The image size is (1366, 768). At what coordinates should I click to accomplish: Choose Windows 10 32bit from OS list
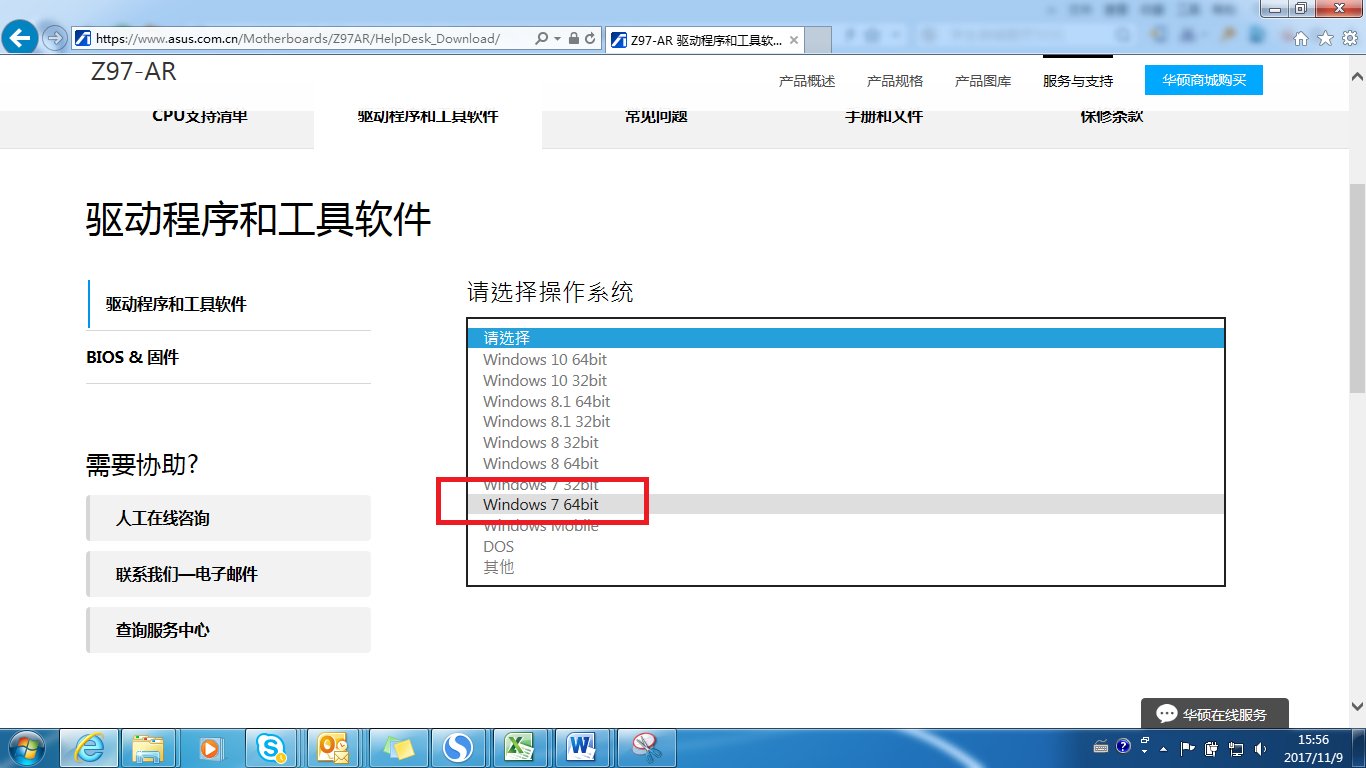pos(846,380)
